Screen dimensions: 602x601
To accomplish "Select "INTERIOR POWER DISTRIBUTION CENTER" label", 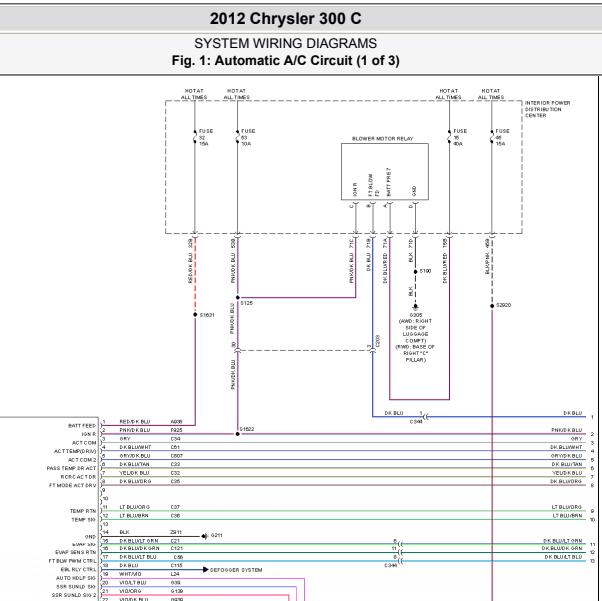I will [x=547, y=109].
